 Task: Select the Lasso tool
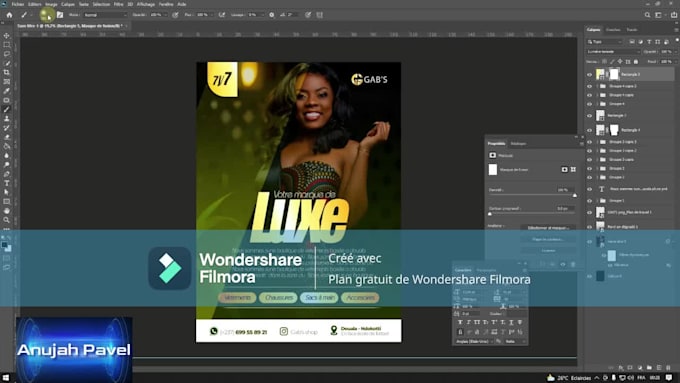click(x=7, y=54)
